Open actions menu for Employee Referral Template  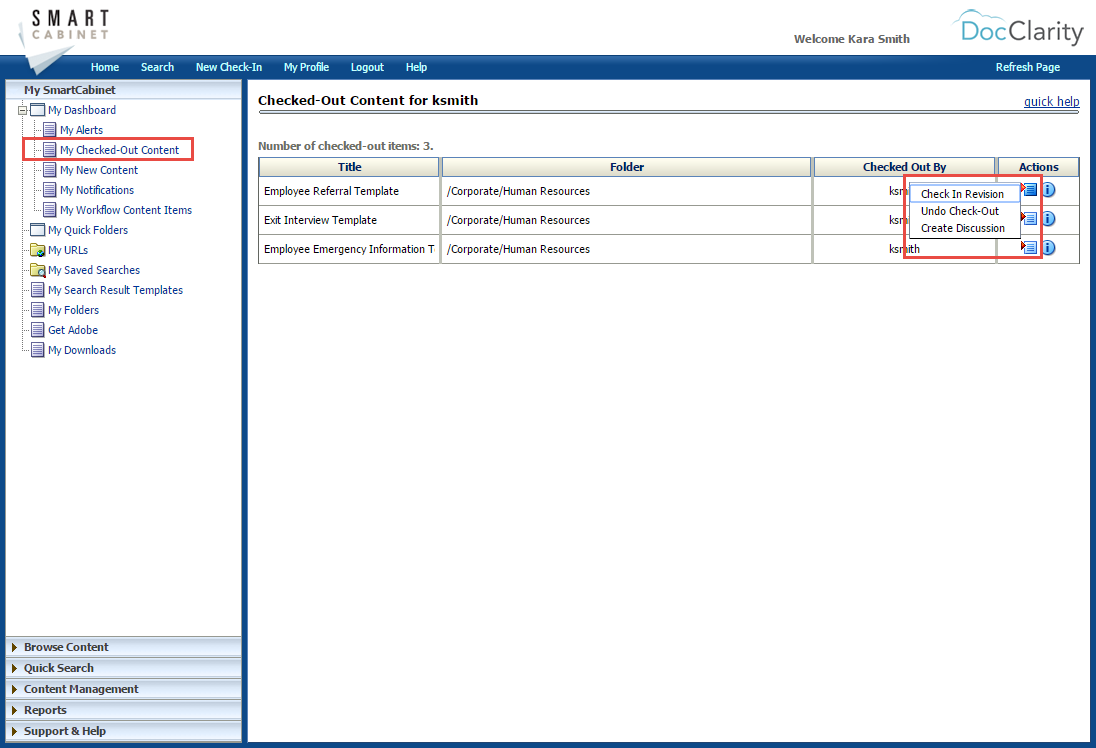[1028, 190]
